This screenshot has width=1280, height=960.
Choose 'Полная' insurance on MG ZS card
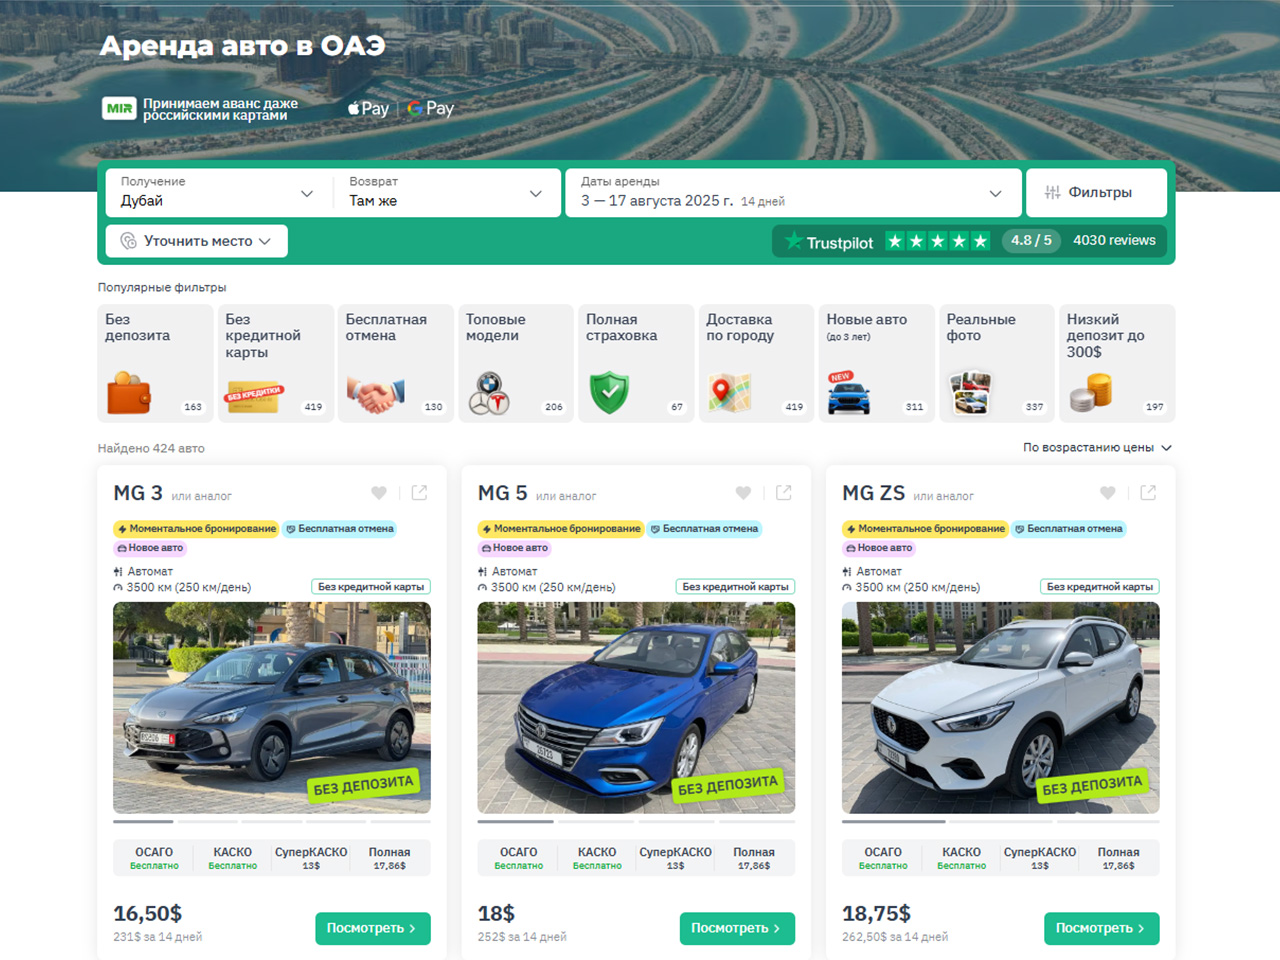1118,858
